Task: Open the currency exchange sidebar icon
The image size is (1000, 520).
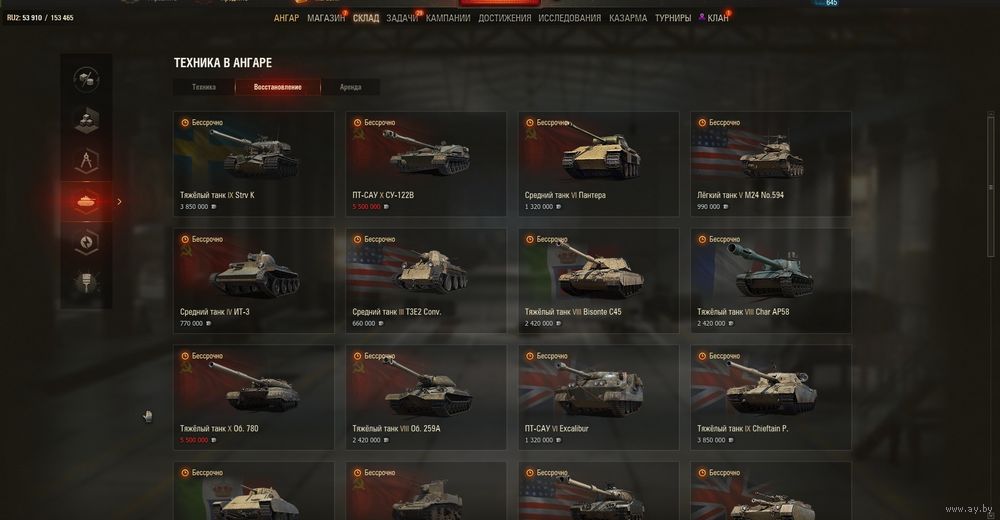Action: tap(86, 78)
